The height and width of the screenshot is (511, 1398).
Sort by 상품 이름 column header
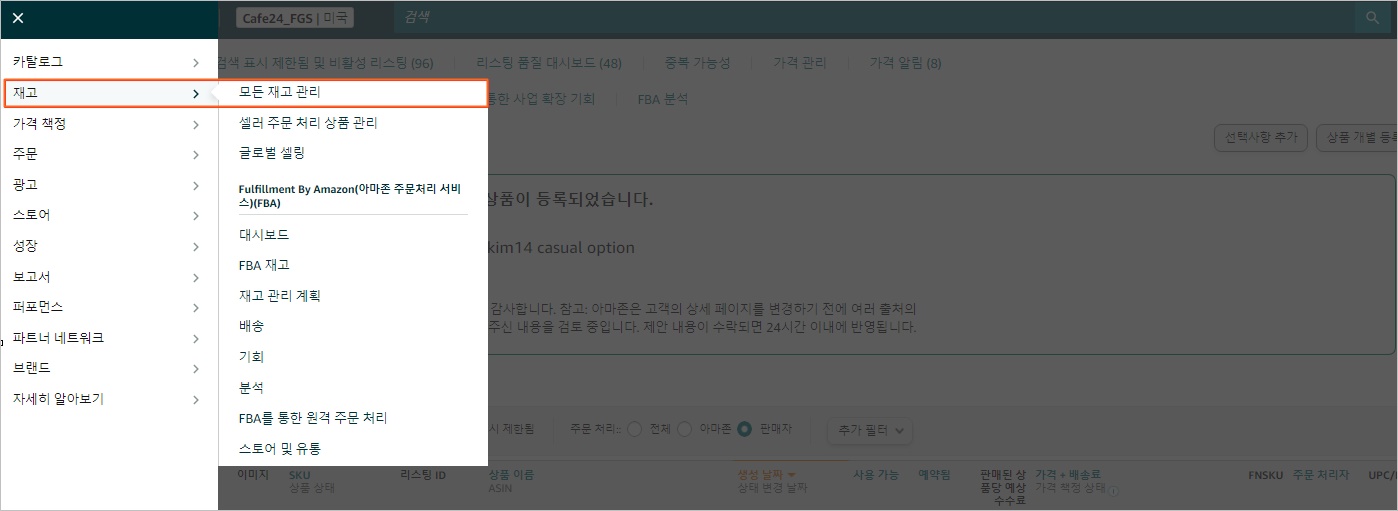(511, 475)
